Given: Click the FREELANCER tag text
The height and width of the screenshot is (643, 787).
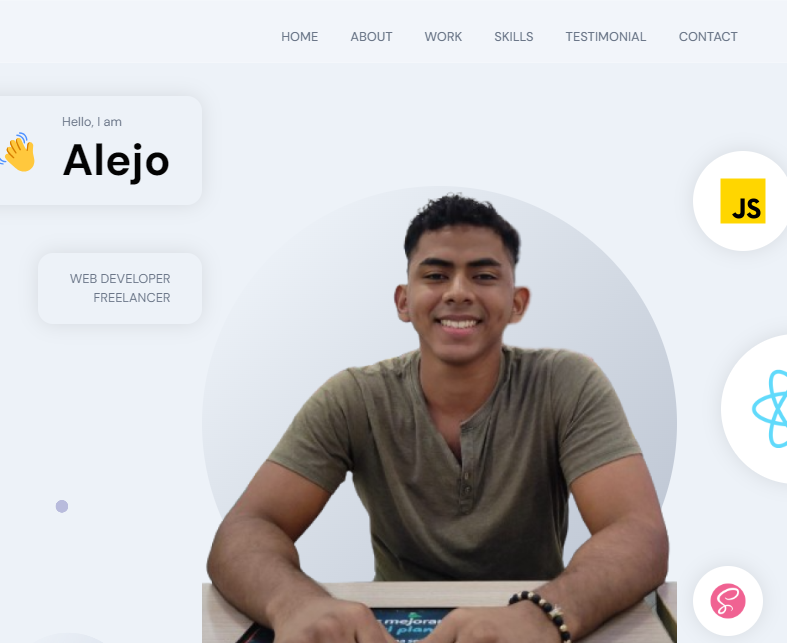Looking at the screenshot, I should click(132, 298).
